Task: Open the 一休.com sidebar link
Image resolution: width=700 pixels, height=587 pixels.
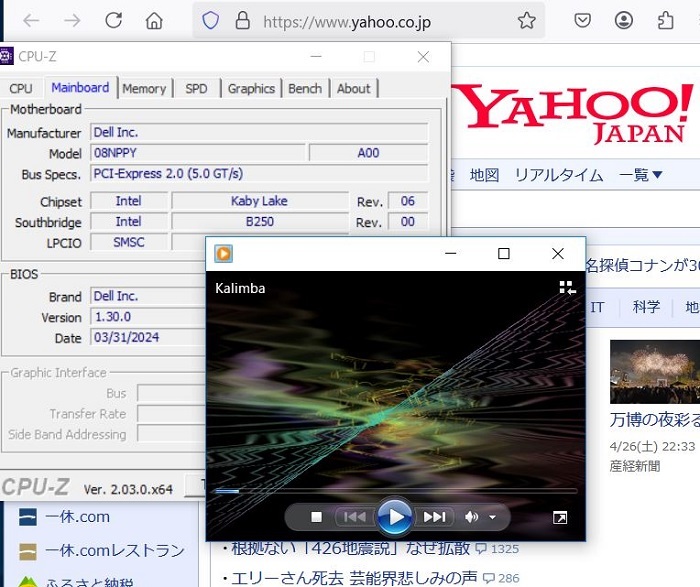Action: coord(78,517)
